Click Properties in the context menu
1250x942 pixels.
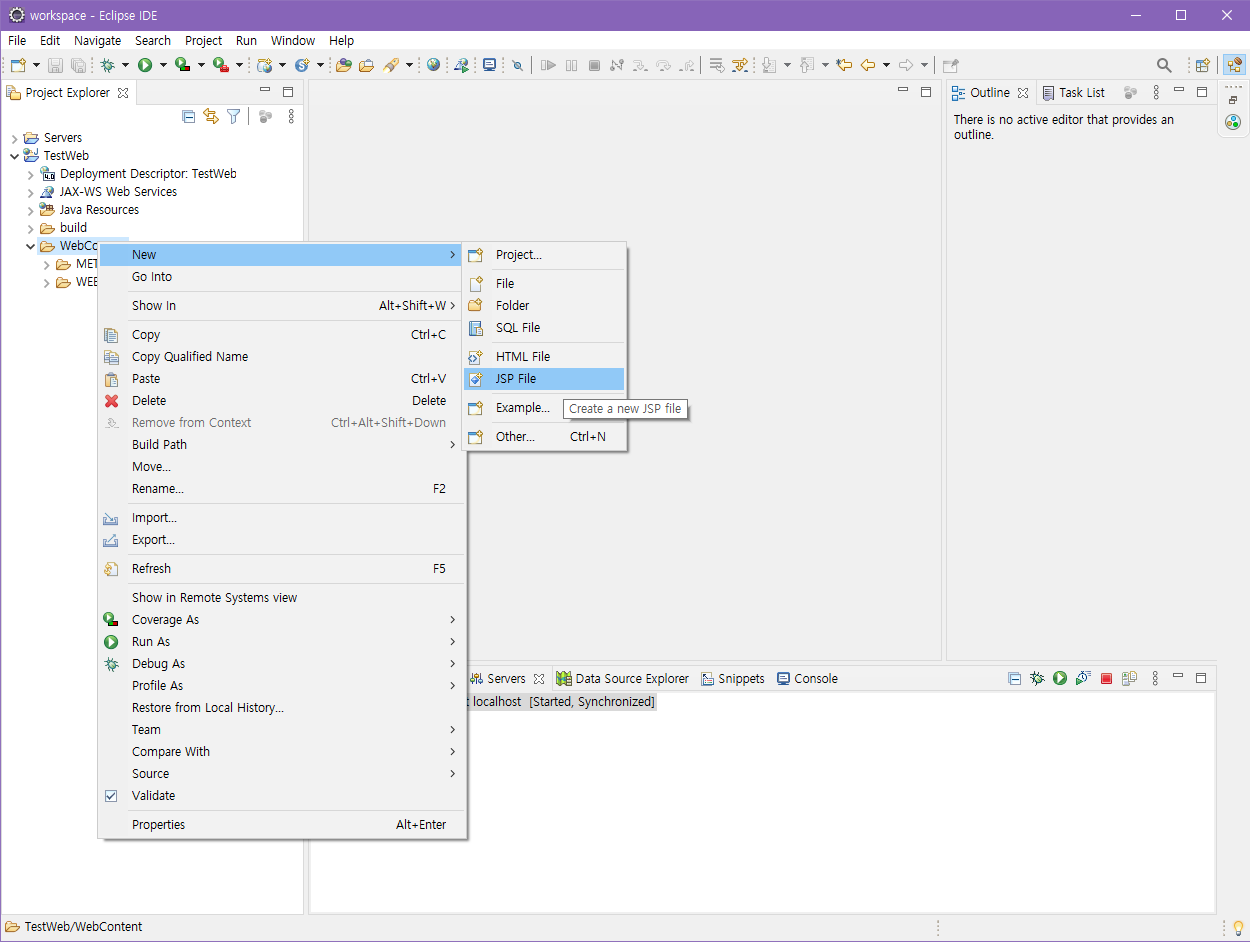pyautogui.click(x=282, y=825)
